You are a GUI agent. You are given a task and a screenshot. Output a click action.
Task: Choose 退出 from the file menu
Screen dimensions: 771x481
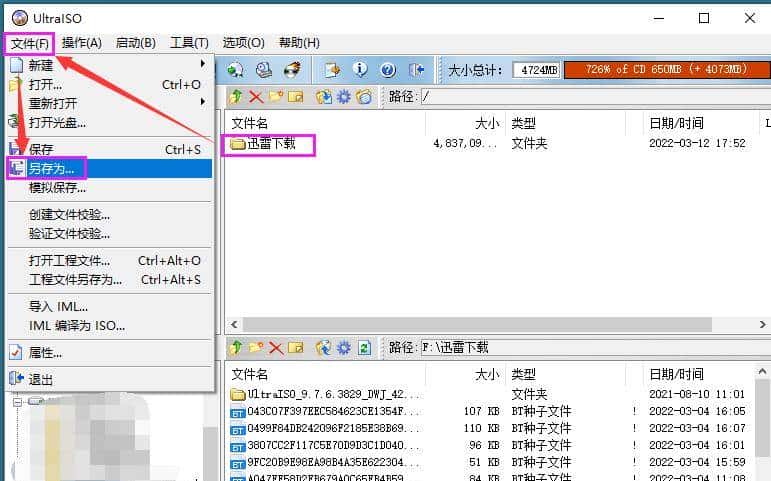(110, 380)
